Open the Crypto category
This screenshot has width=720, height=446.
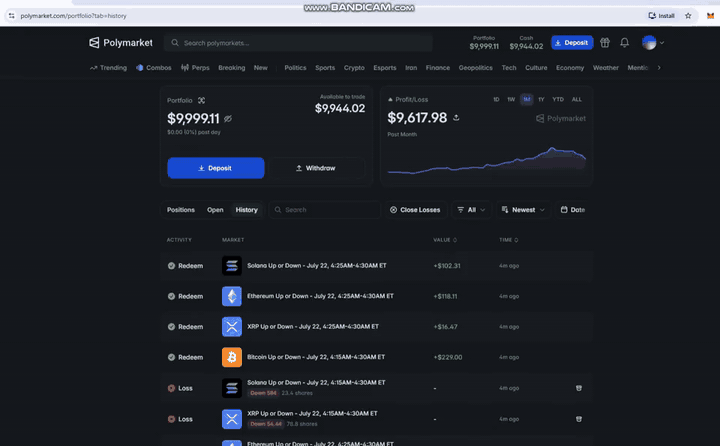(x=354, y=68)
